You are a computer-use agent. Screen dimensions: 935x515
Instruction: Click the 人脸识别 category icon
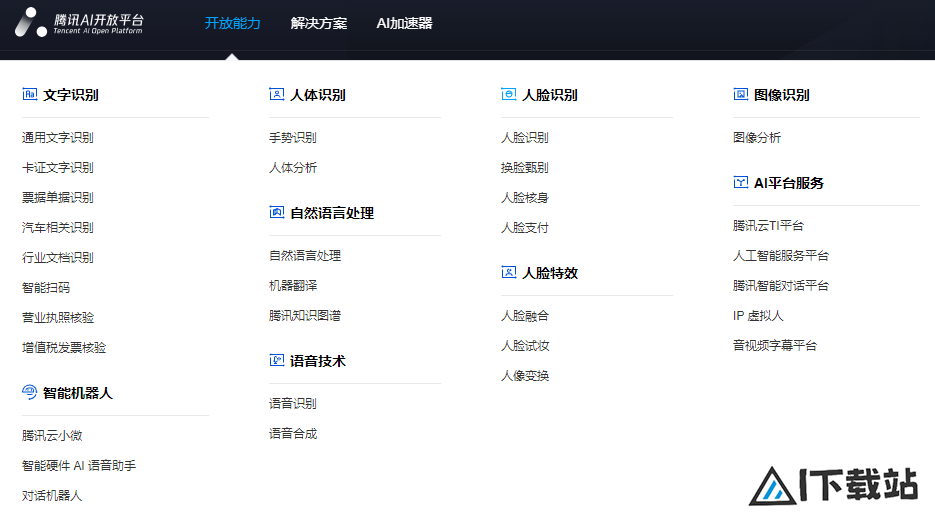(x=509, y=94)
